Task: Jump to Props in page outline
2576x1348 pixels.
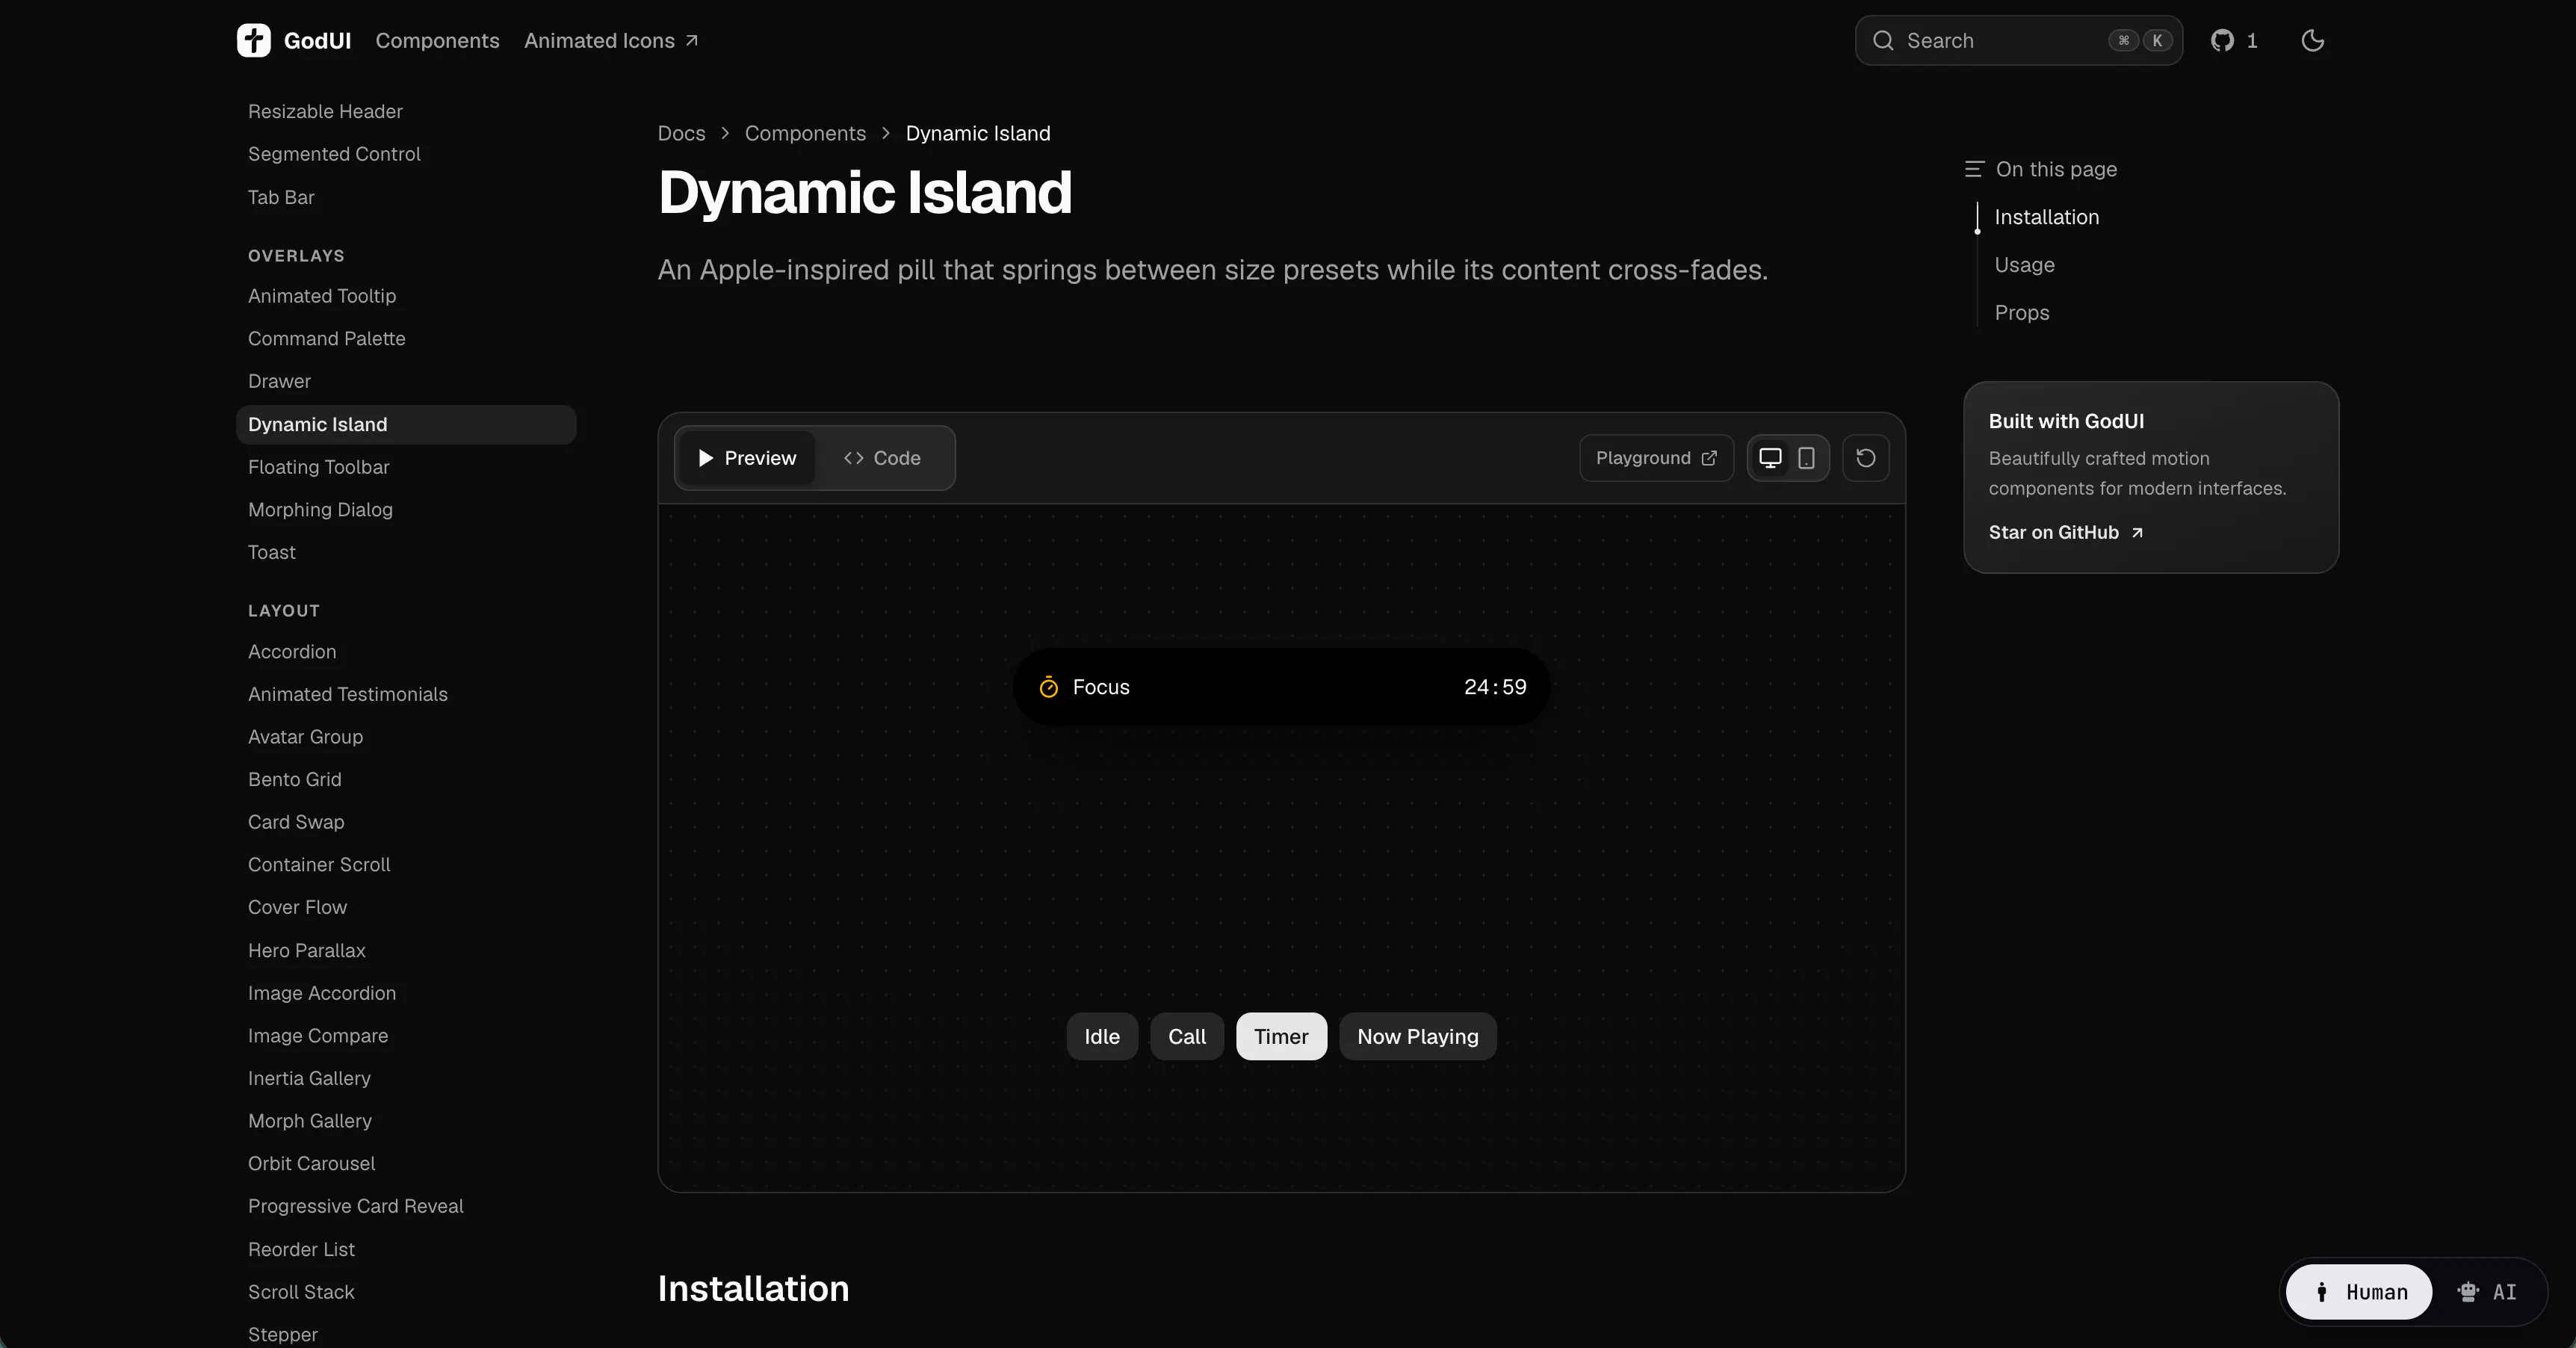Action: coord(2021,313)
